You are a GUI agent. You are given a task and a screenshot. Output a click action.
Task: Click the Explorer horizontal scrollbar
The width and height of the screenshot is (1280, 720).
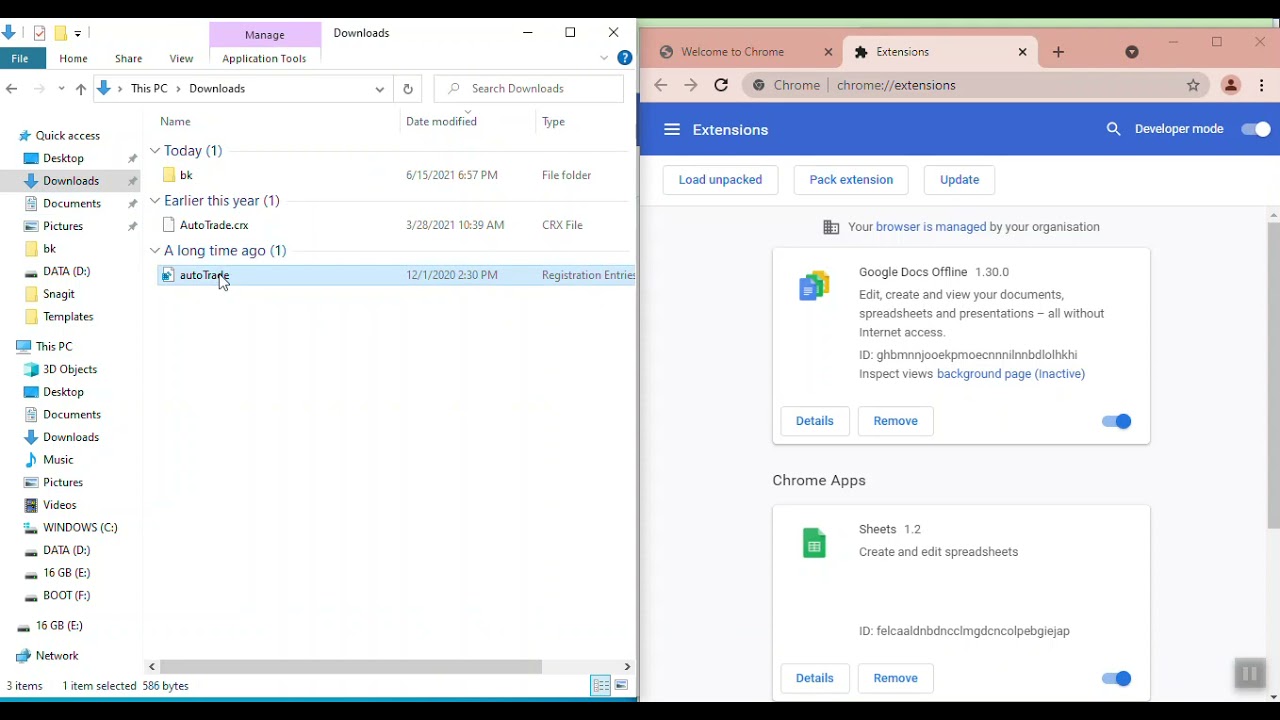tap(352, 666)
